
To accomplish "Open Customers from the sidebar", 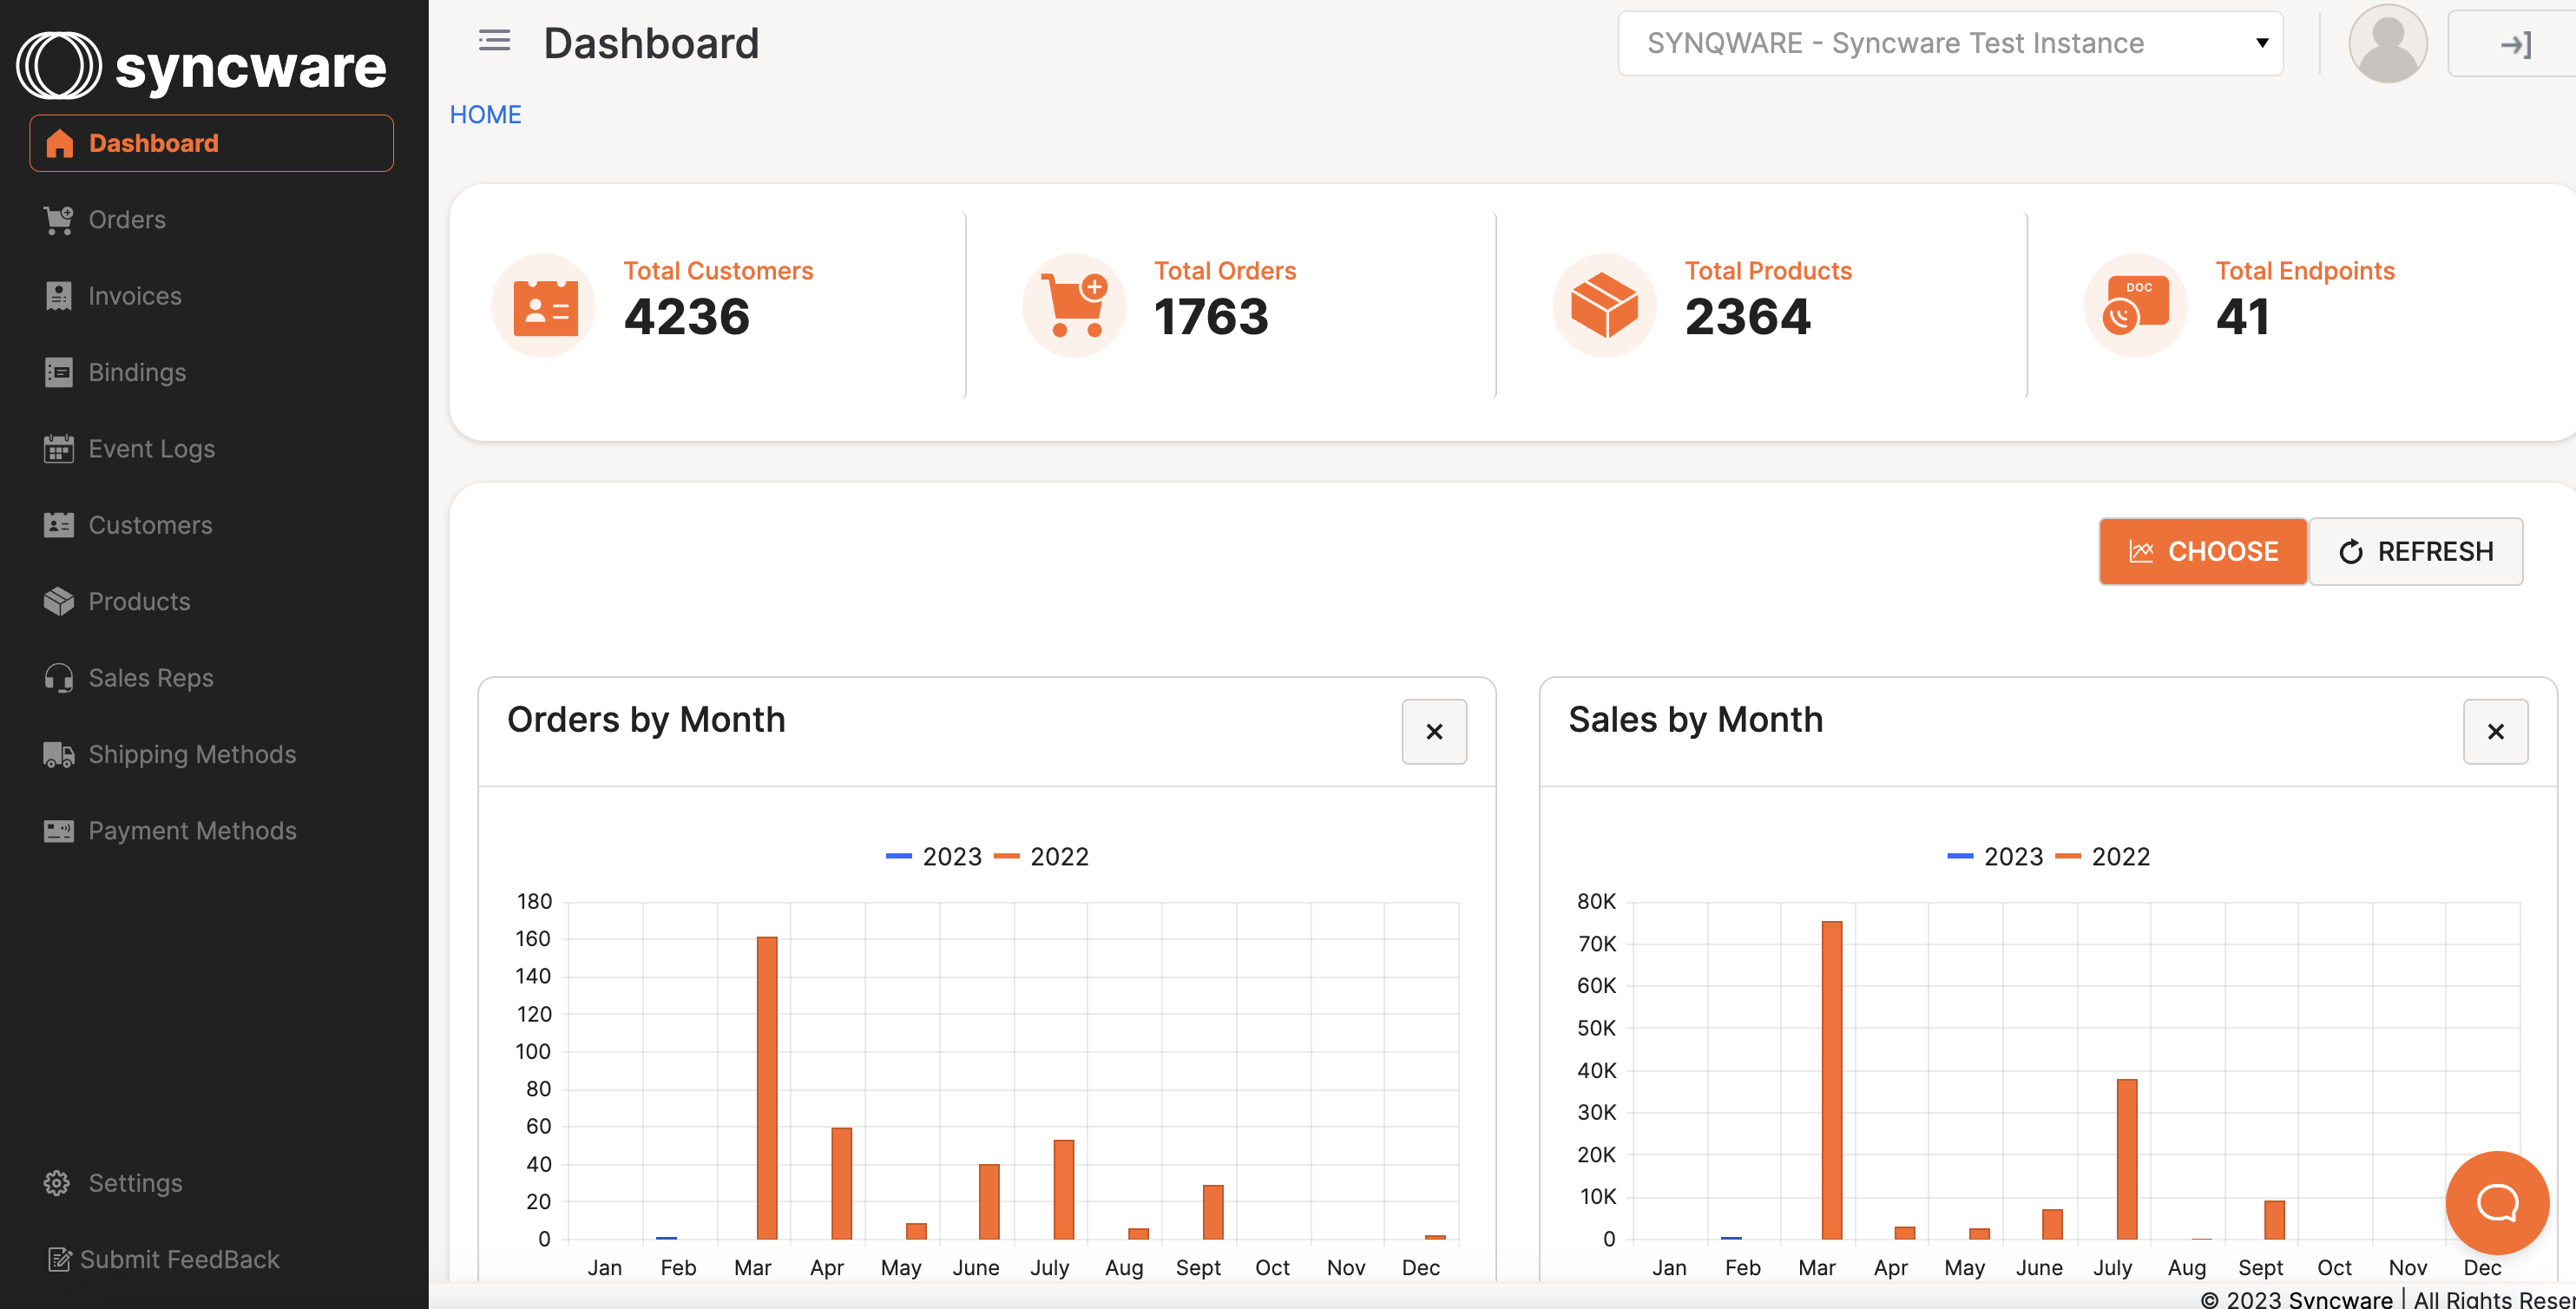I will click(x=150, y=524).
